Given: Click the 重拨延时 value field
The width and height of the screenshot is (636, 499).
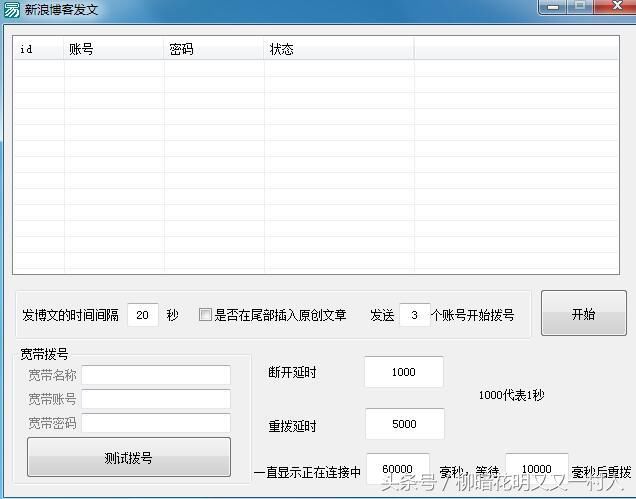Looking at the screenshot, I should point(405,424).
